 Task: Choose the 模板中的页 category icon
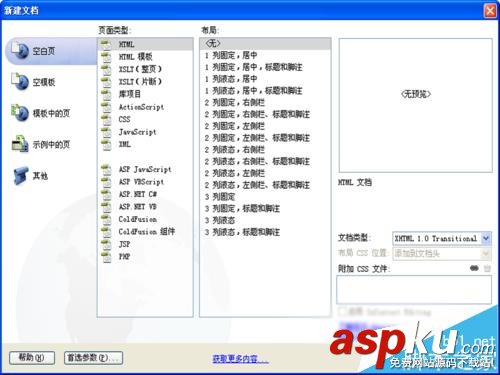click(20, 113)
